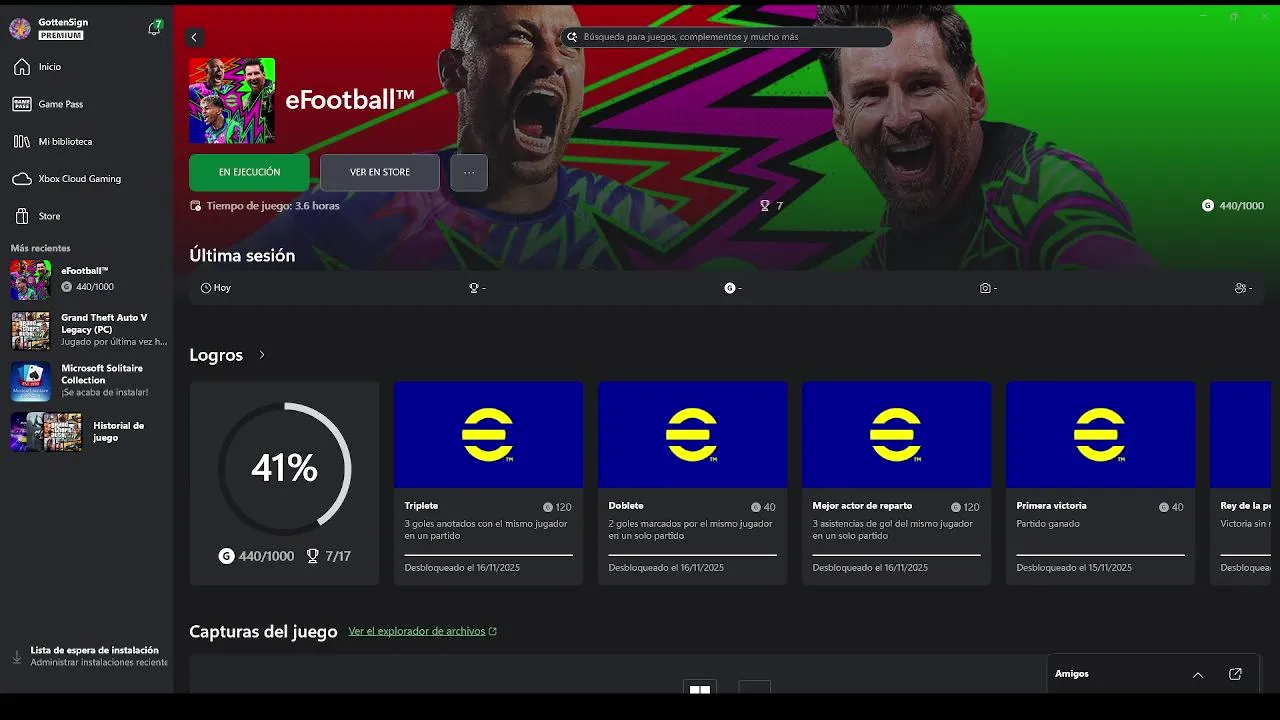Click the GottenSign profile avatar
This screenshot has width=1280, height=720.
click(20, 28)
